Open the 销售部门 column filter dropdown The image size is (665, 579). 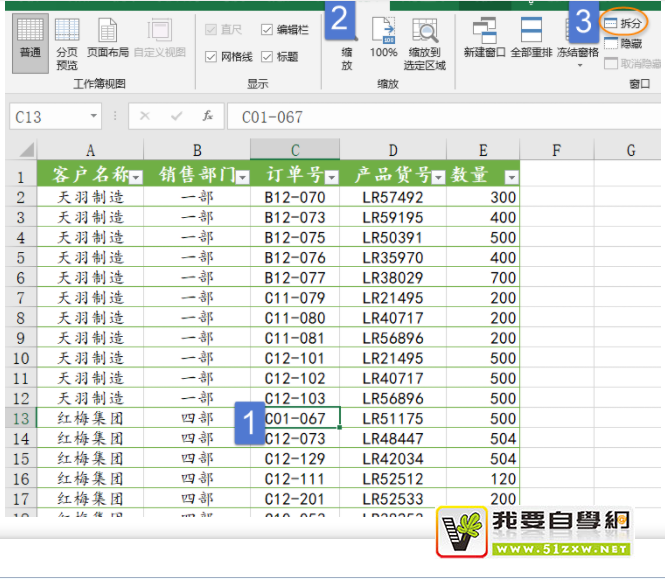pyautogui.click(x=242, y=177)
